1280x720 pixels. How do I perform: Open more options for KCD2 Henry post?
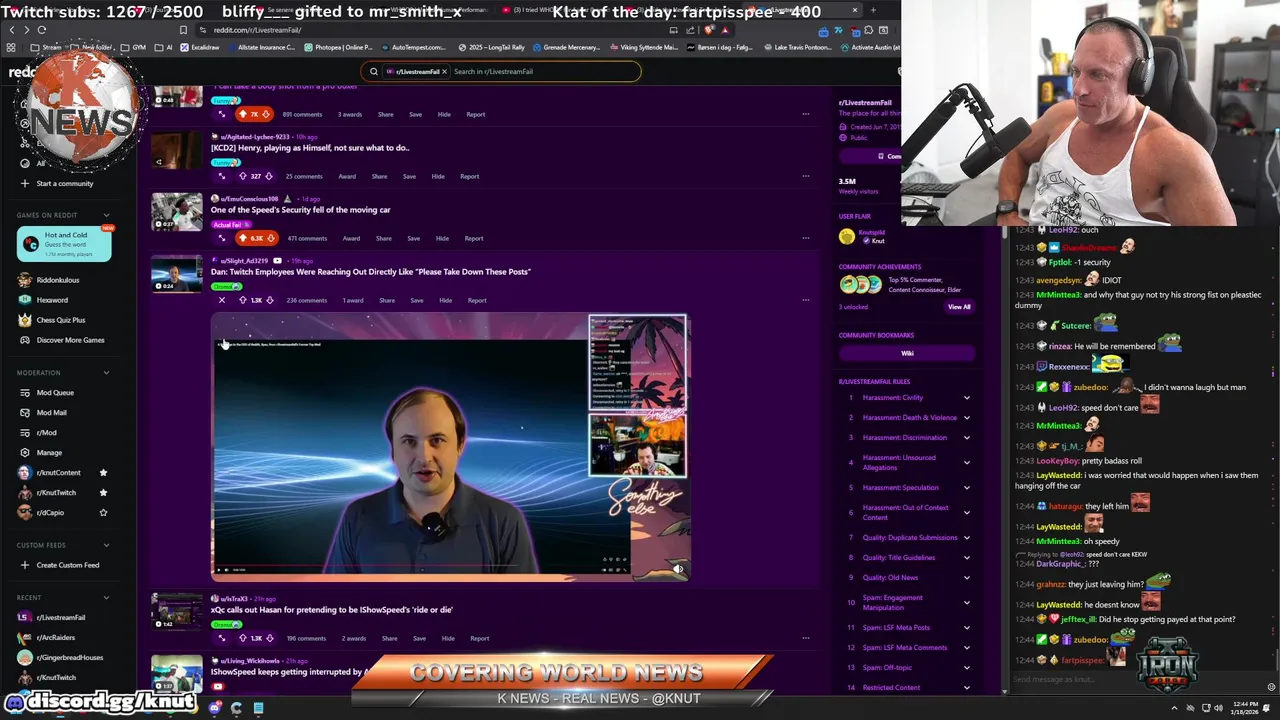[805, 176]
